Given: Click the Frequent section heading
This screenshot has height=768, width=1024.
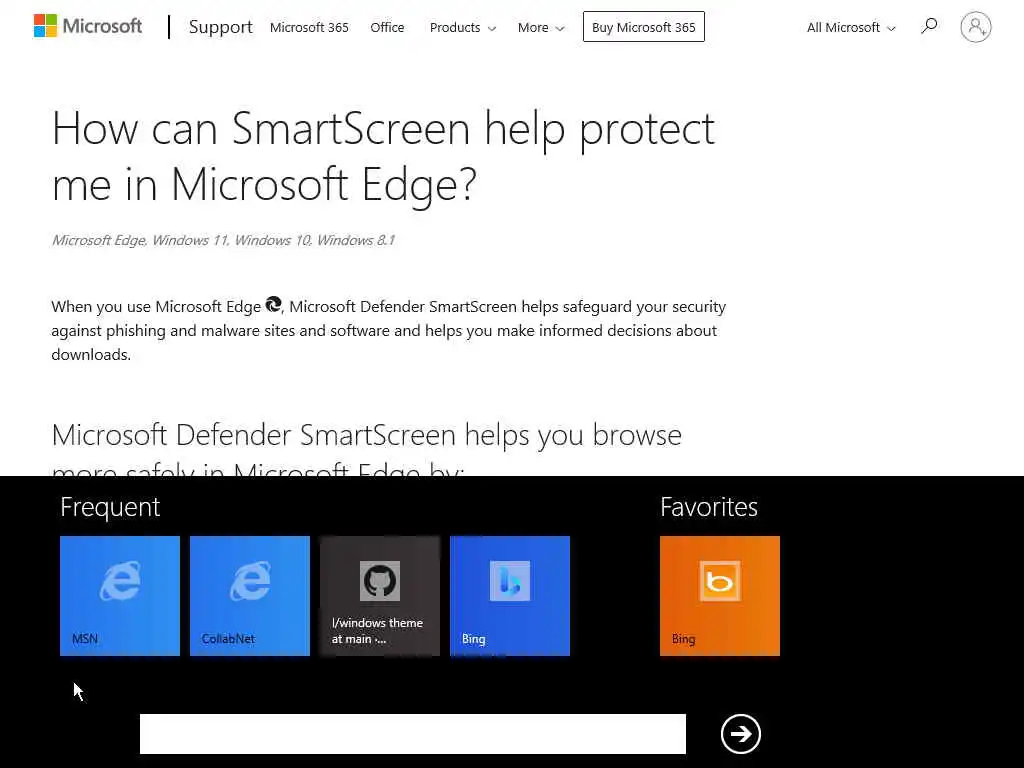Looking at the screenshot, I should coord(110,507).
